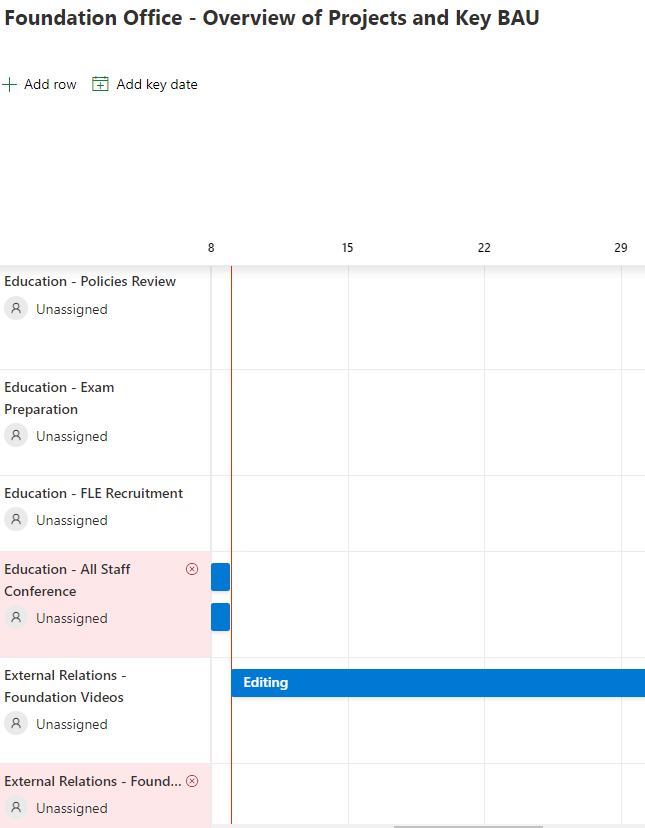Screen dimensions: 645x828
Task: Open assignee avatar for Education - All Staff Conference
Action: coord(16,617)
